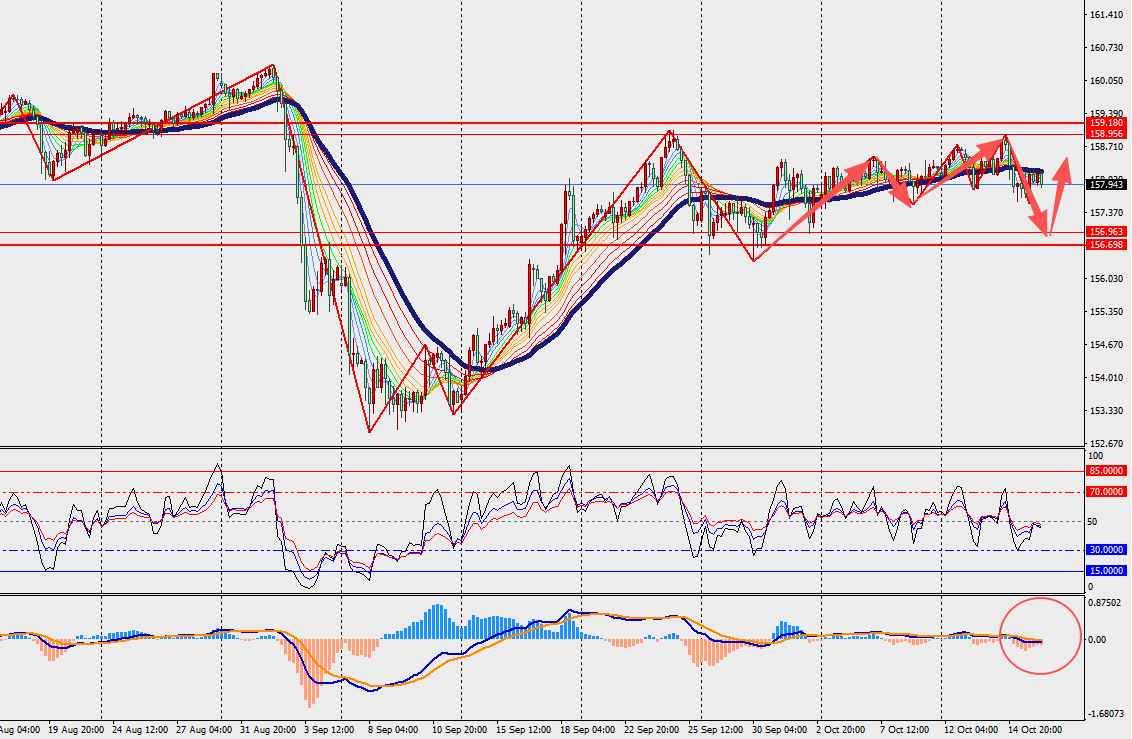Image resolution: width=1132 pixels, height=739 pixels.
Task: Click the 7 Oct 12:00 time label
Action: coord(905,730)
